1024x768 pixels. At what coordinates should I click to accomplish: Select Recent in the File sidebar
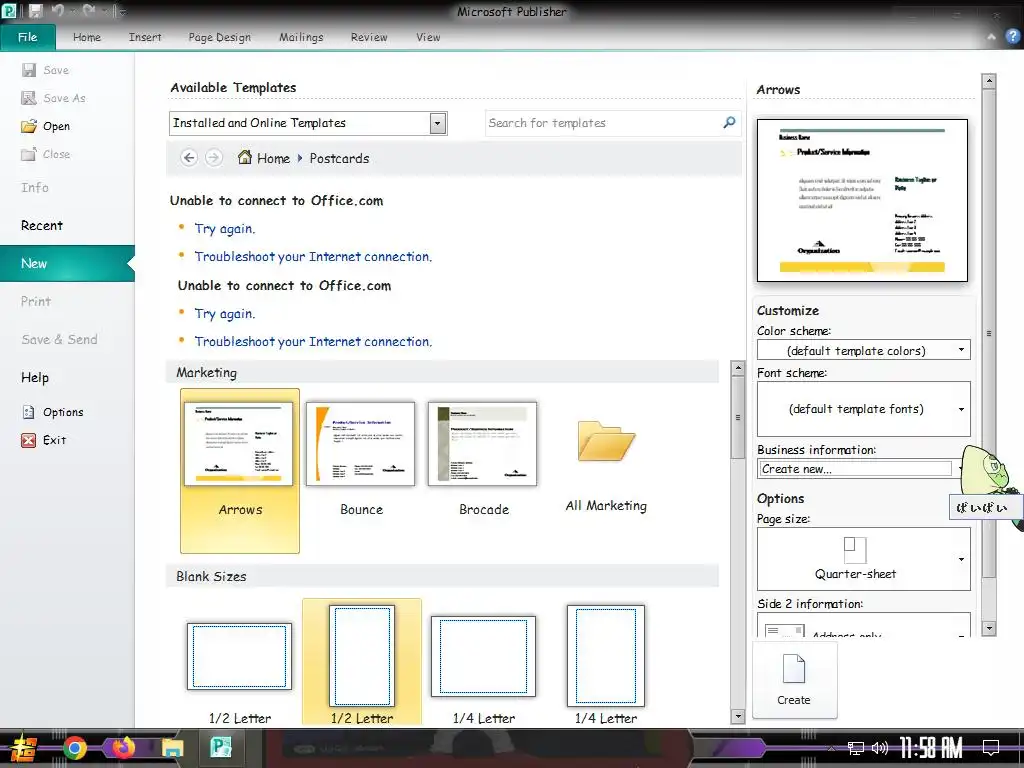click(42, 225)
